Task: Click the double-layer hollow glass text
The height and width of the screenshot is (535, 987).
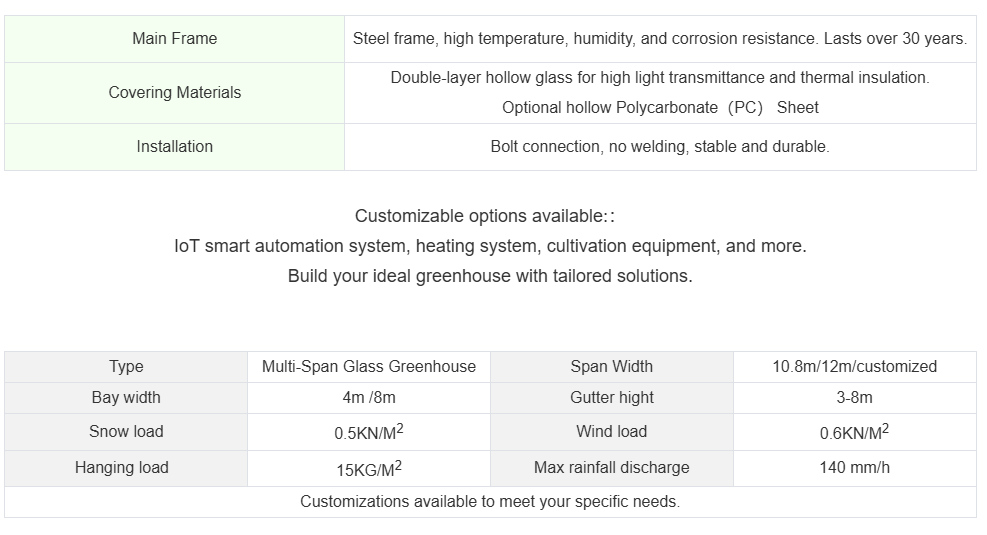Action: tap(659, 78)
